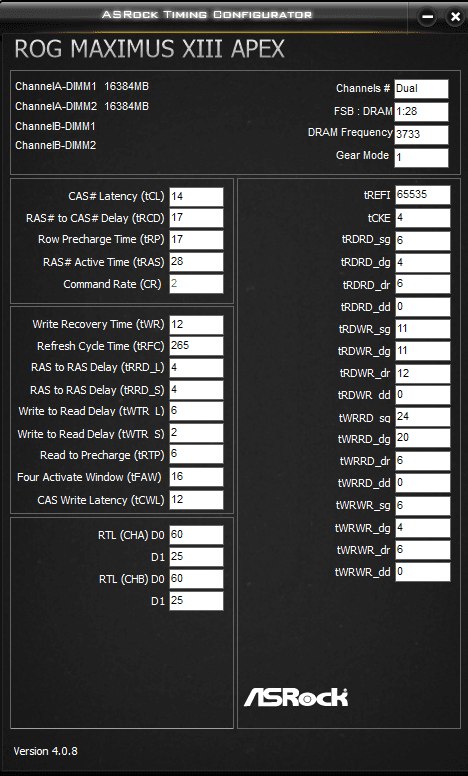The width and height of the screenshot is (468, 776).
Task: Click the ChannelB-DIMM2 label
Action: click(x=55, y=146)
